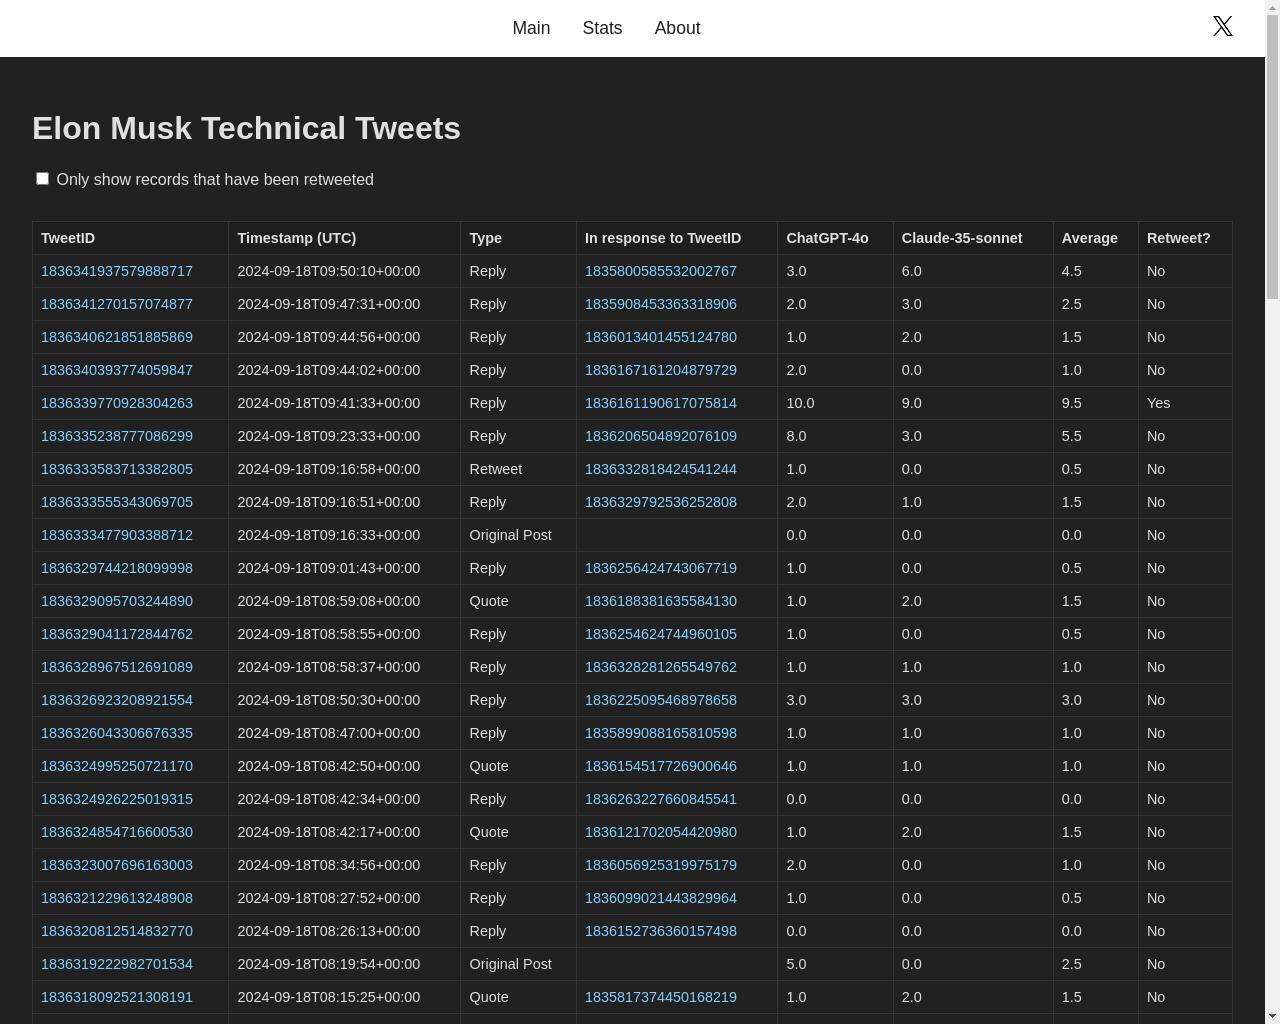Open replied-to tweet 1836167161204879729
The width and height of the screenshot is (1280, 1024).
point(661,370)
